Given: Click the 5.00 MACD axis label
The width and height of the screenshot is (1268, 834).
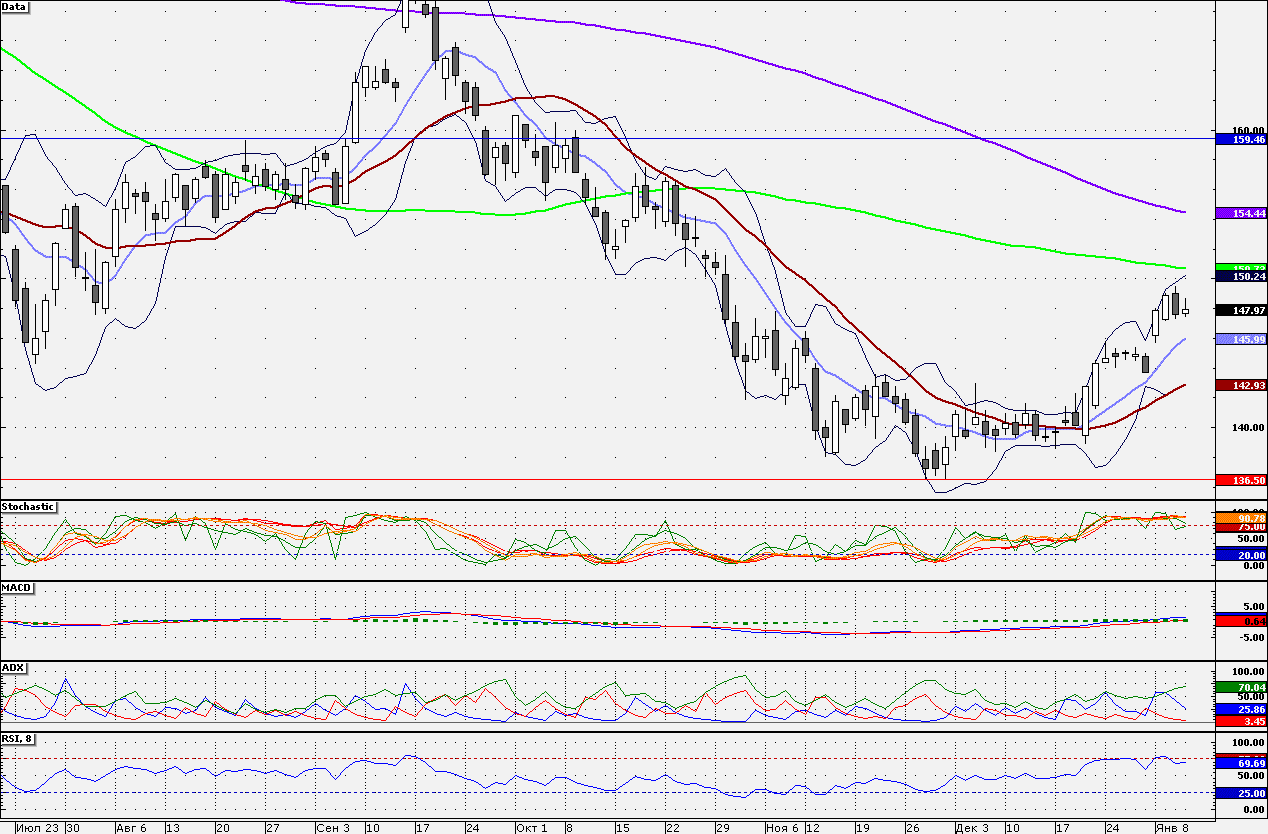Looking at the screenshot, I should [x=1254, y=606].
